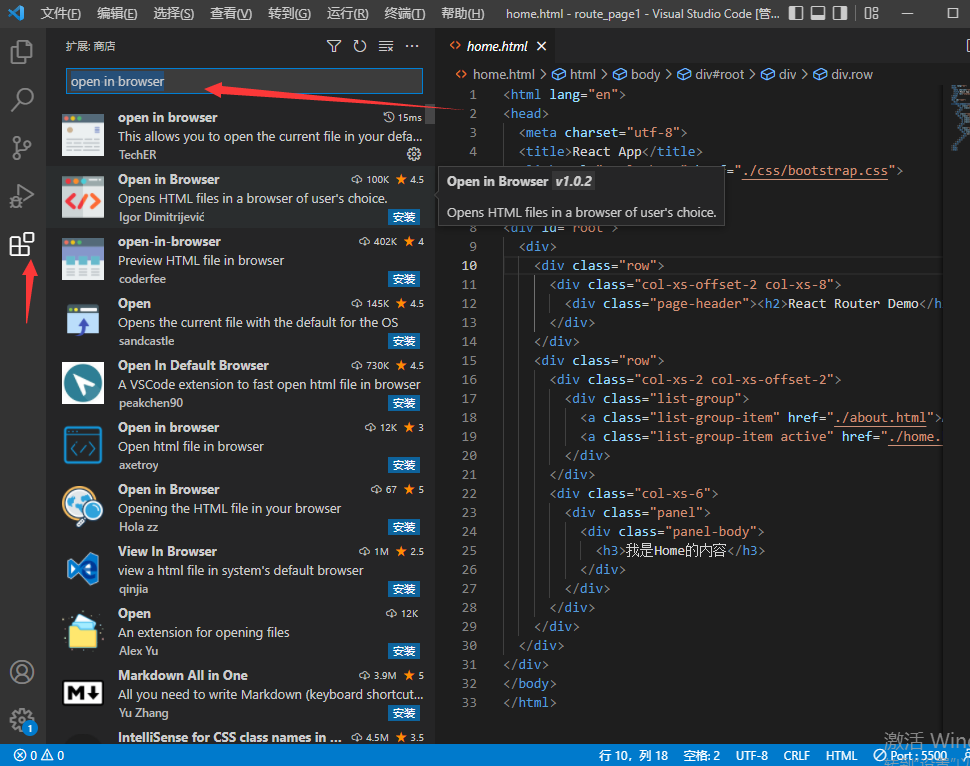Open the Explorer view in activity bar
This screenshot has width=970, height=766.
click(22, 52)
